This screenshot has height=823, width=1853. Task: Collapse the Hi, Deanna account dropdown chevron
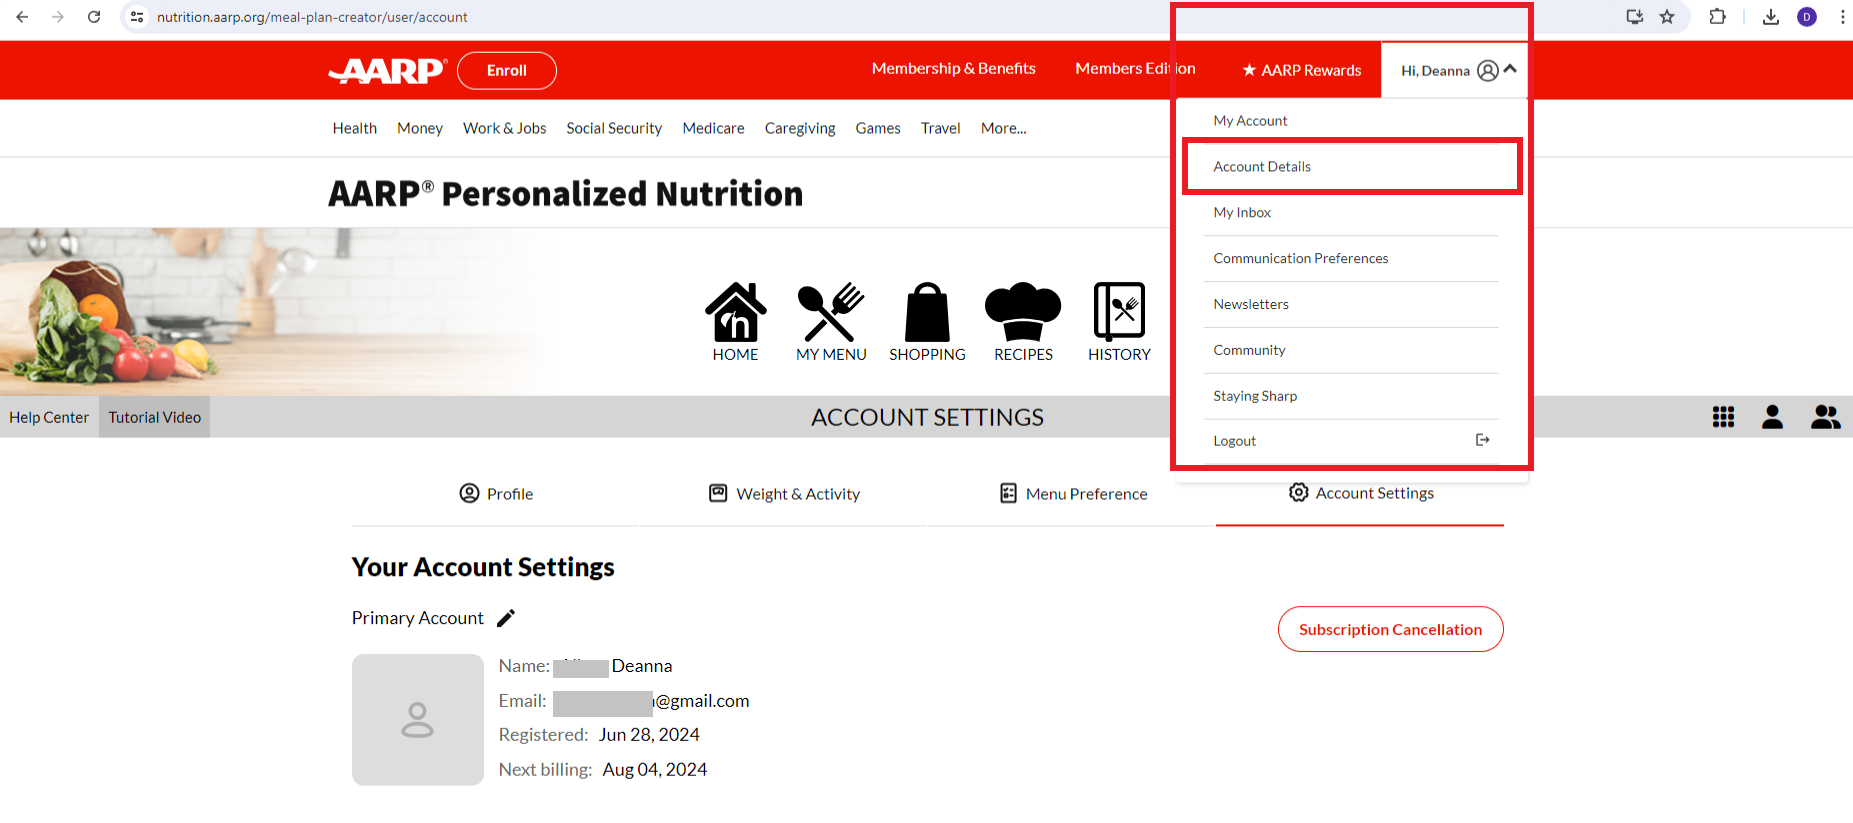click(x=1510, y=69)
